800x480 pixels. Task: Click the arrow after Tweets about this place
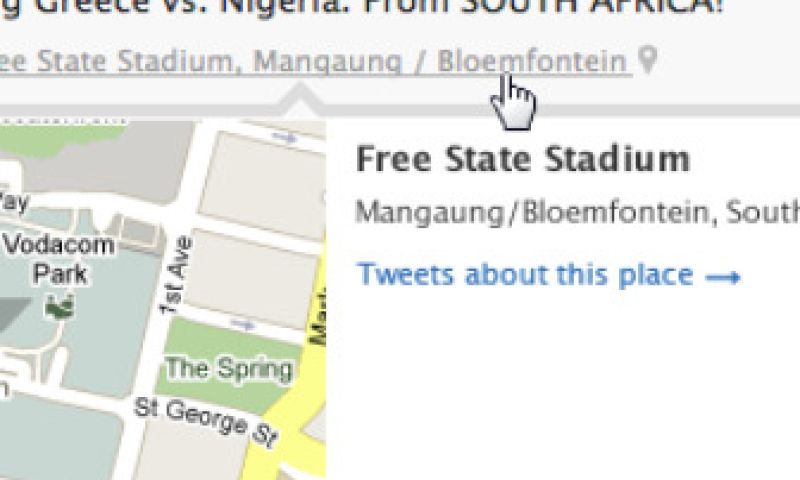point(723,276)
